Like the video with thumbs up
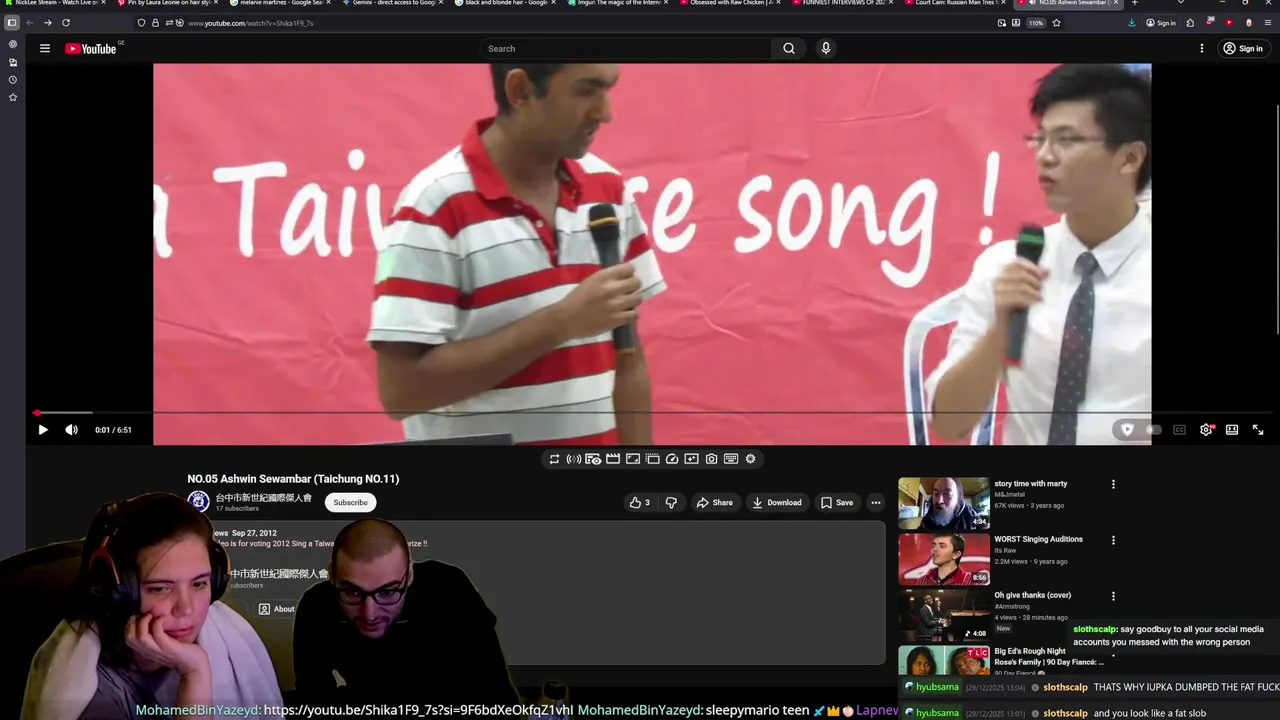The width and height of the screenshot is (1280, 720). tap(639, 502)
